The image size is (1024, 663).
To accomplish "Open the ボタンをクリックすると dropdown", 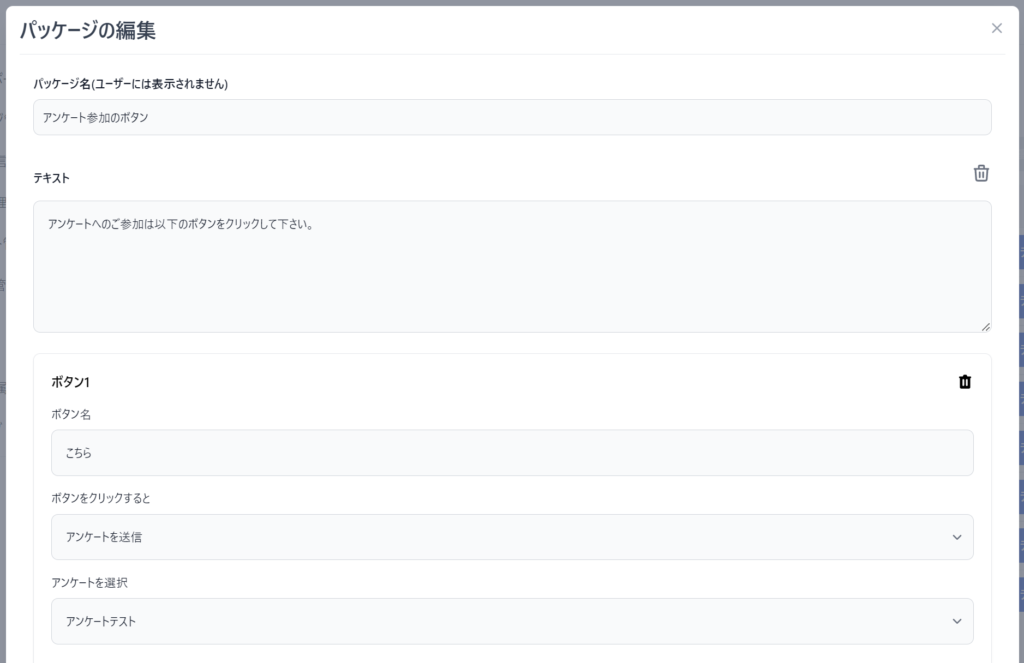I will pyautogui.click(x=512, y=537).
